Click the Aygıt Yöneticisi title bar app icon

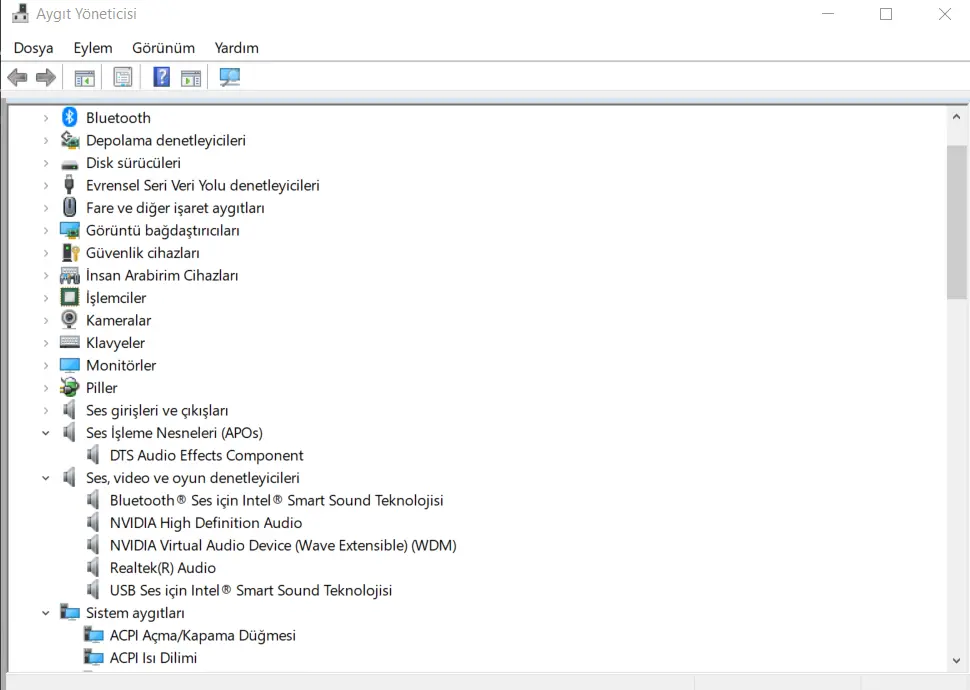pos(20,13)
